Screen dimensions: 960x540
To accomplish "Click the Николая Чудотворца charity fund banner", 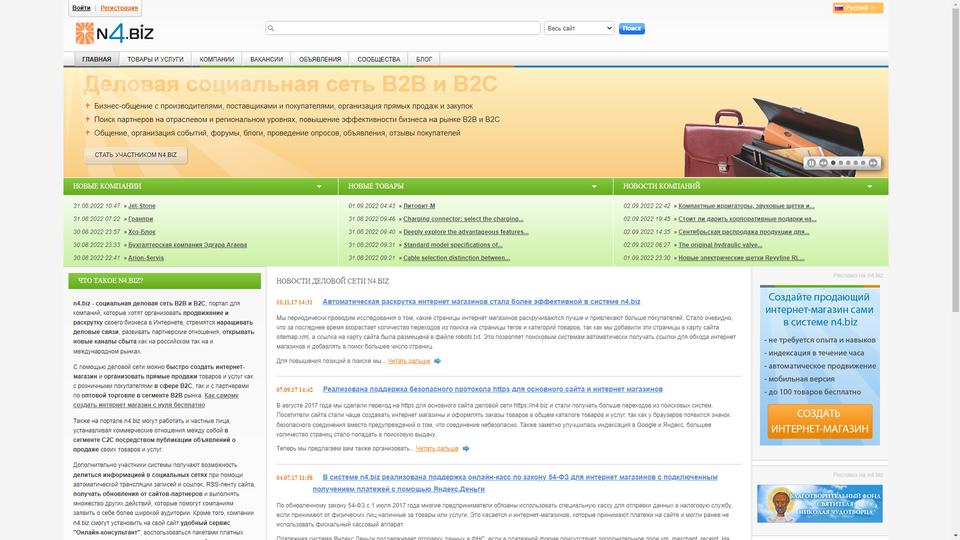I will click(819, 503).
